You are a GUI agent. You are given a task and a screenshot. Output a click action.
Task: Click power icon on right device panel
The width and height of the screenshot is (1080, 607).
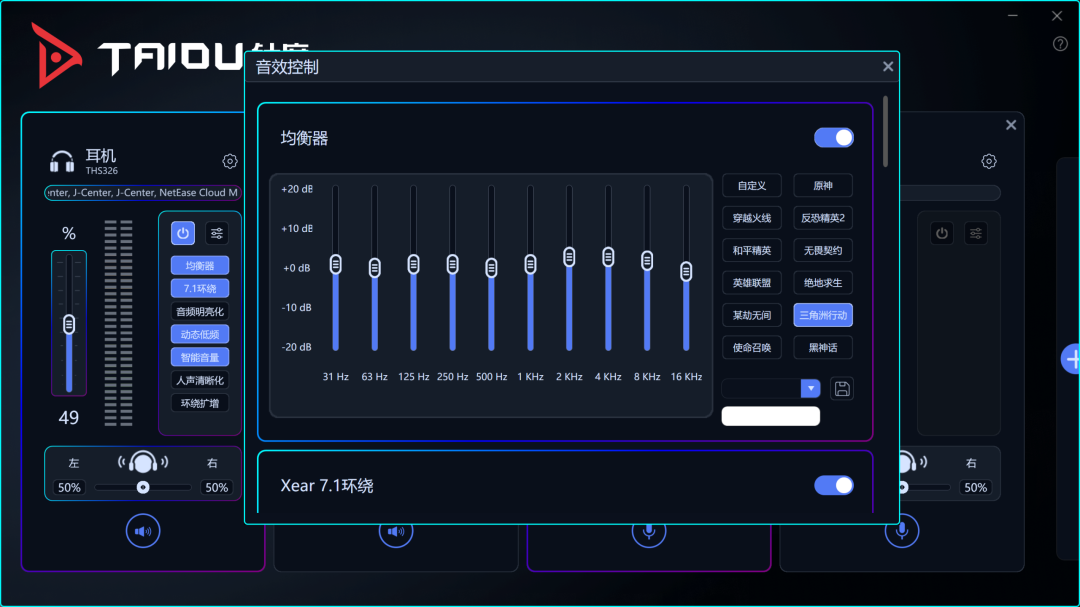pyautogui.click(x=942, y=234)
